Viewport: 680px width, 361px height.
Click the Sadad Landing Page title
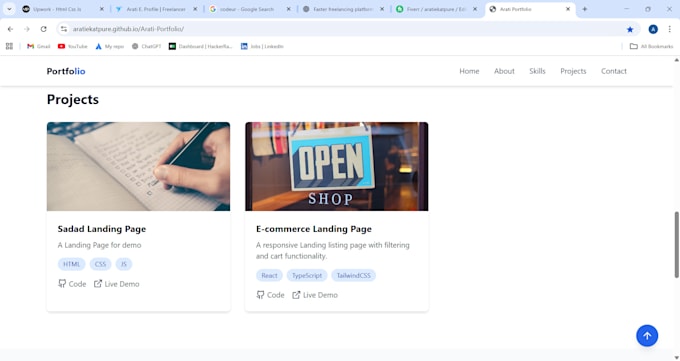pyautogui.click(x=102, y=229)
